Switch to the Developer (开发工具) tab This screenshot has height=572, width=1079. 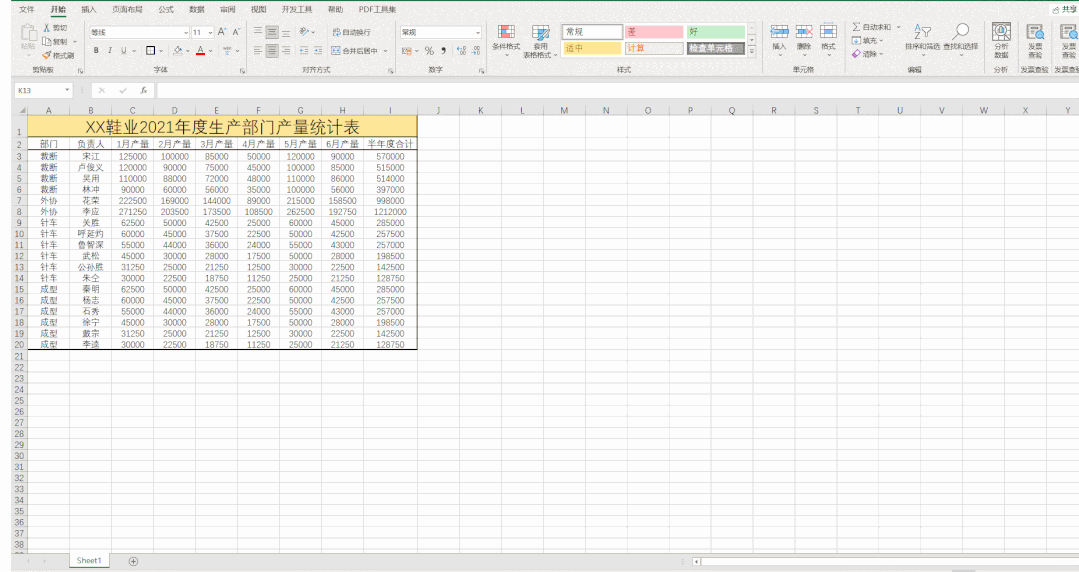tap(297, 10)
